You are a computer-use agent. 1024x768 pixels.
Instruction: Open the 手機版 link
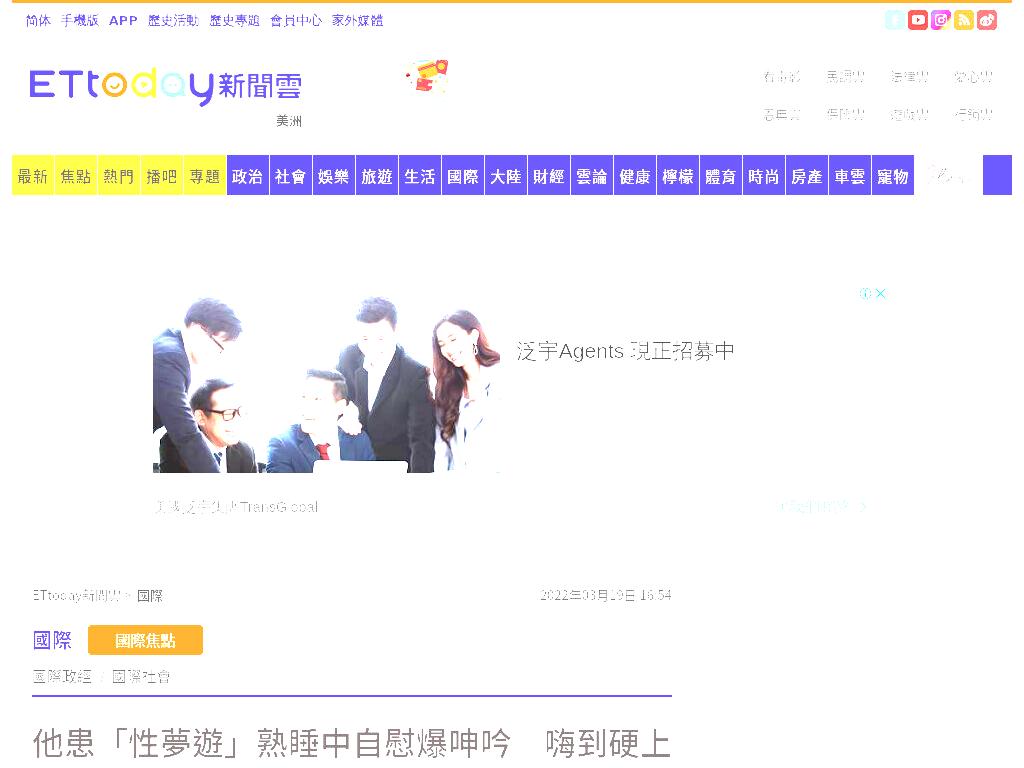[80, 21]
